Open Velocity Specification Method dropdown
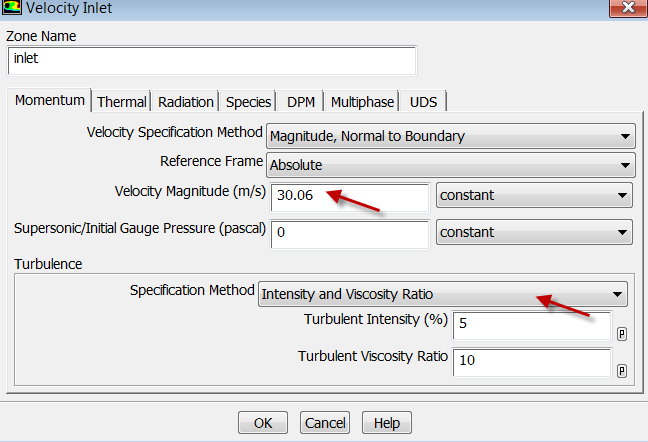 pyautogui.click(x=450, y=136)
